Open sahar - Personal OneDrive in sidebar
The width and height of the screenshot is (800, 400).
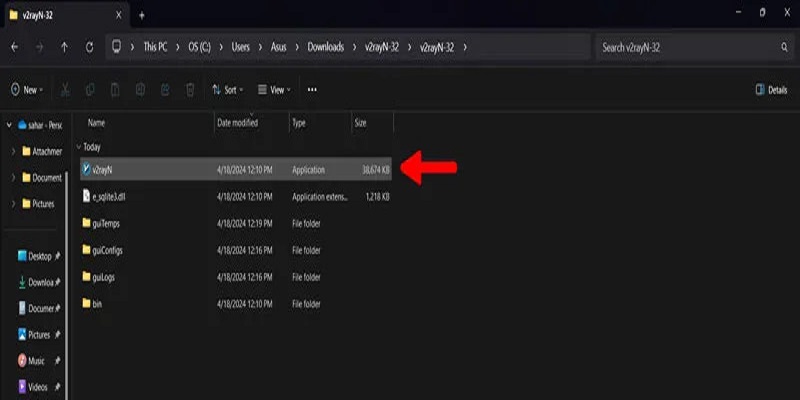point(40,125)
